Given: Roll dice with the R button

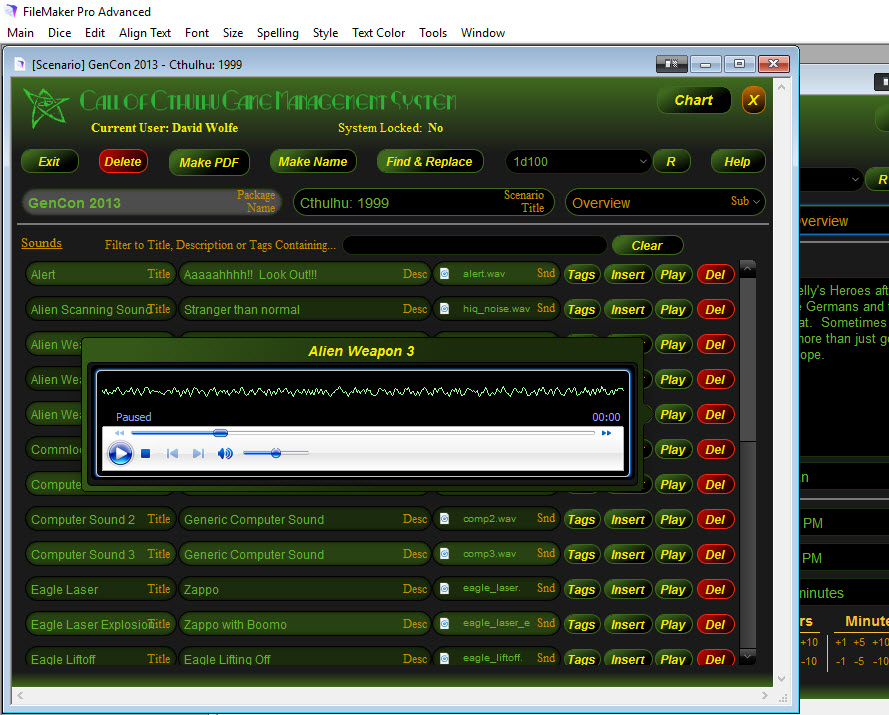Looking at the screenshot, I should click(671, 162).
